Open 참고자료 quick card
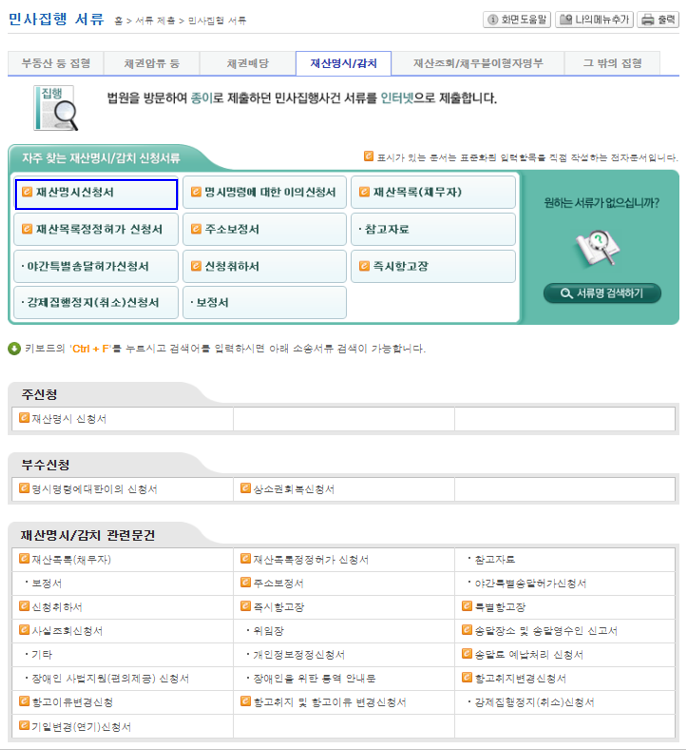 click(433, 229)
